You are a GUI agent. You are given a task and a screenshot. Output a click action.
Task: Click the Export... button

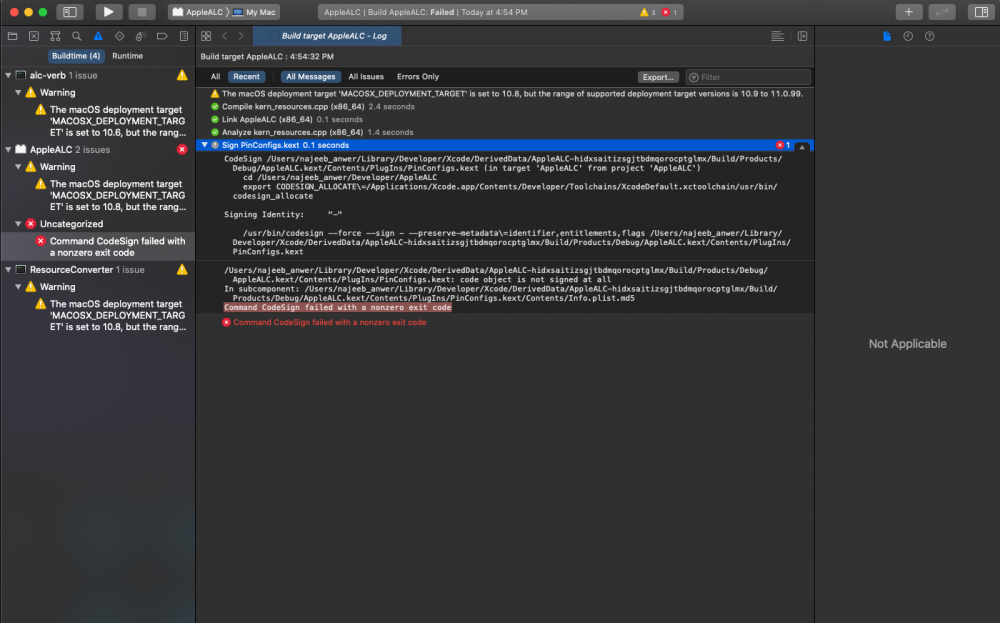click(658, 77)
